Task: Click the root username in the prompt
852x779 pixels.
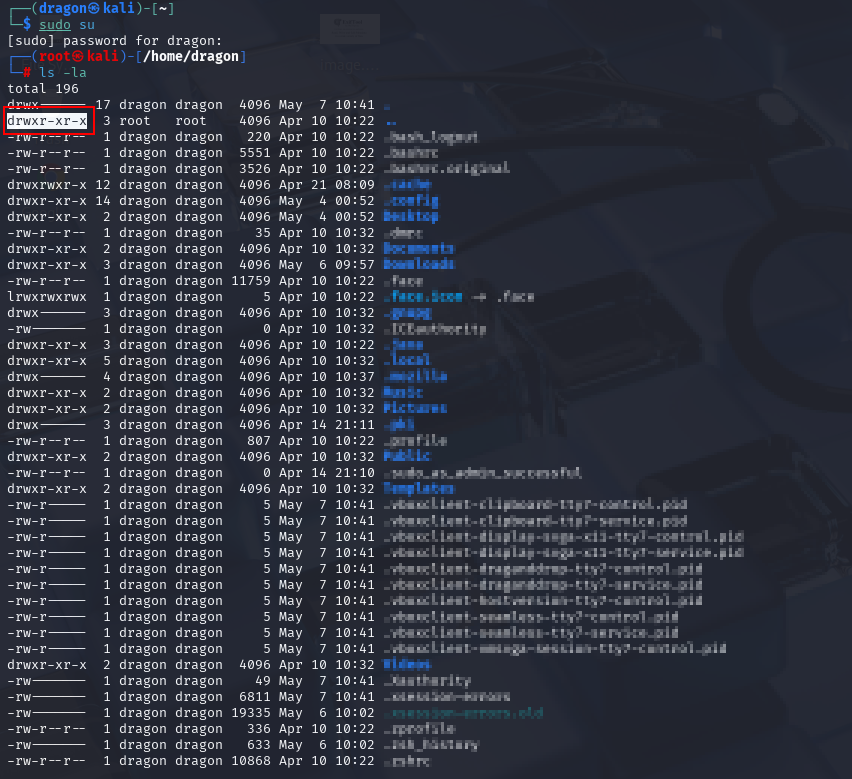Action: pos(55,56)
